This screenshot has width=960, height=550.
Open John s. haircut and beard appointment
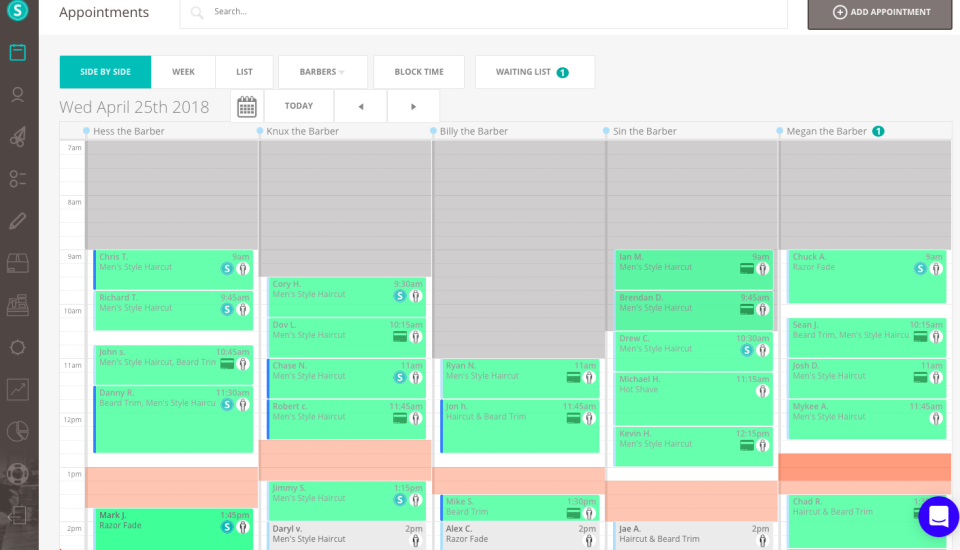point(173,365)
